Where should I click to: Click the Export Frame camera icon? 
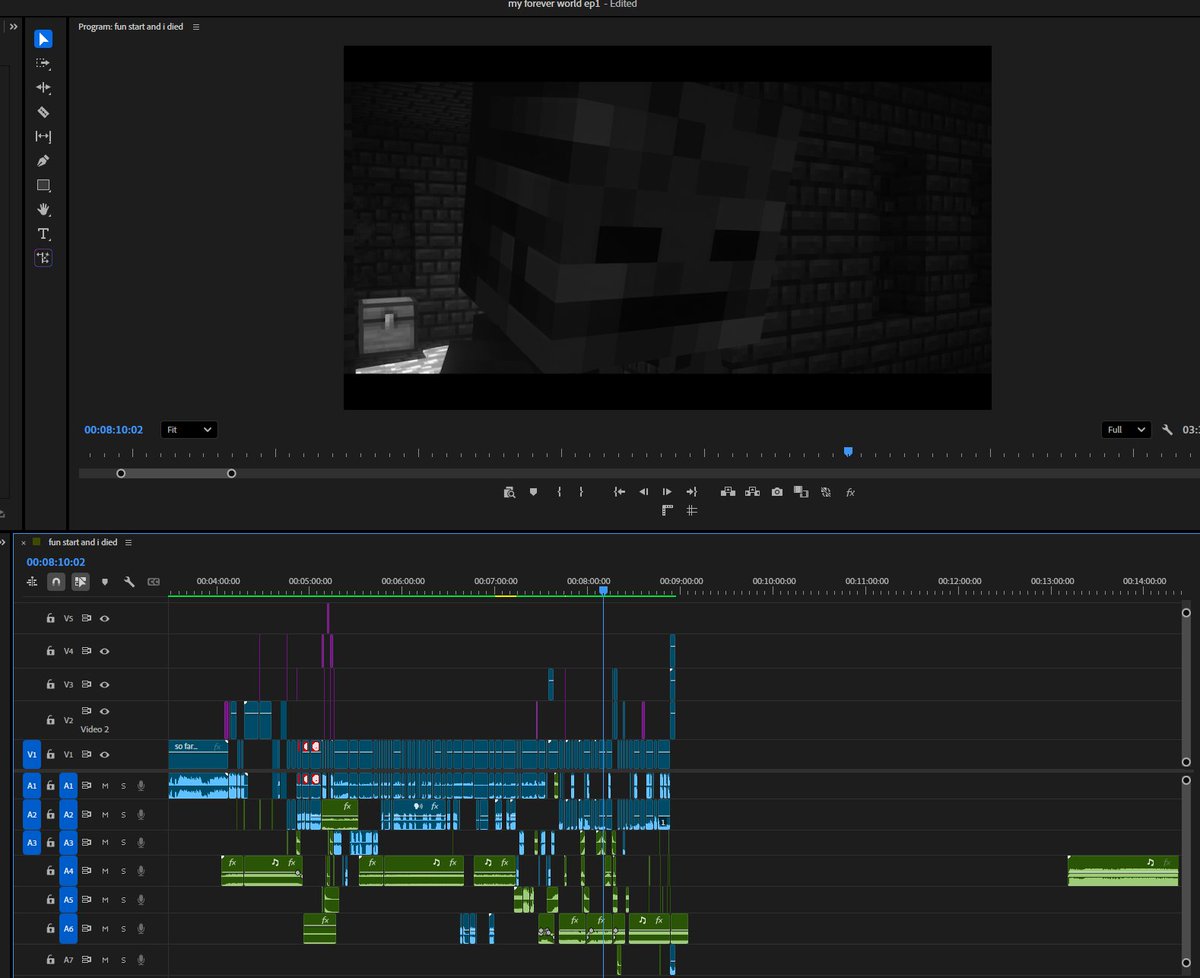777,492
